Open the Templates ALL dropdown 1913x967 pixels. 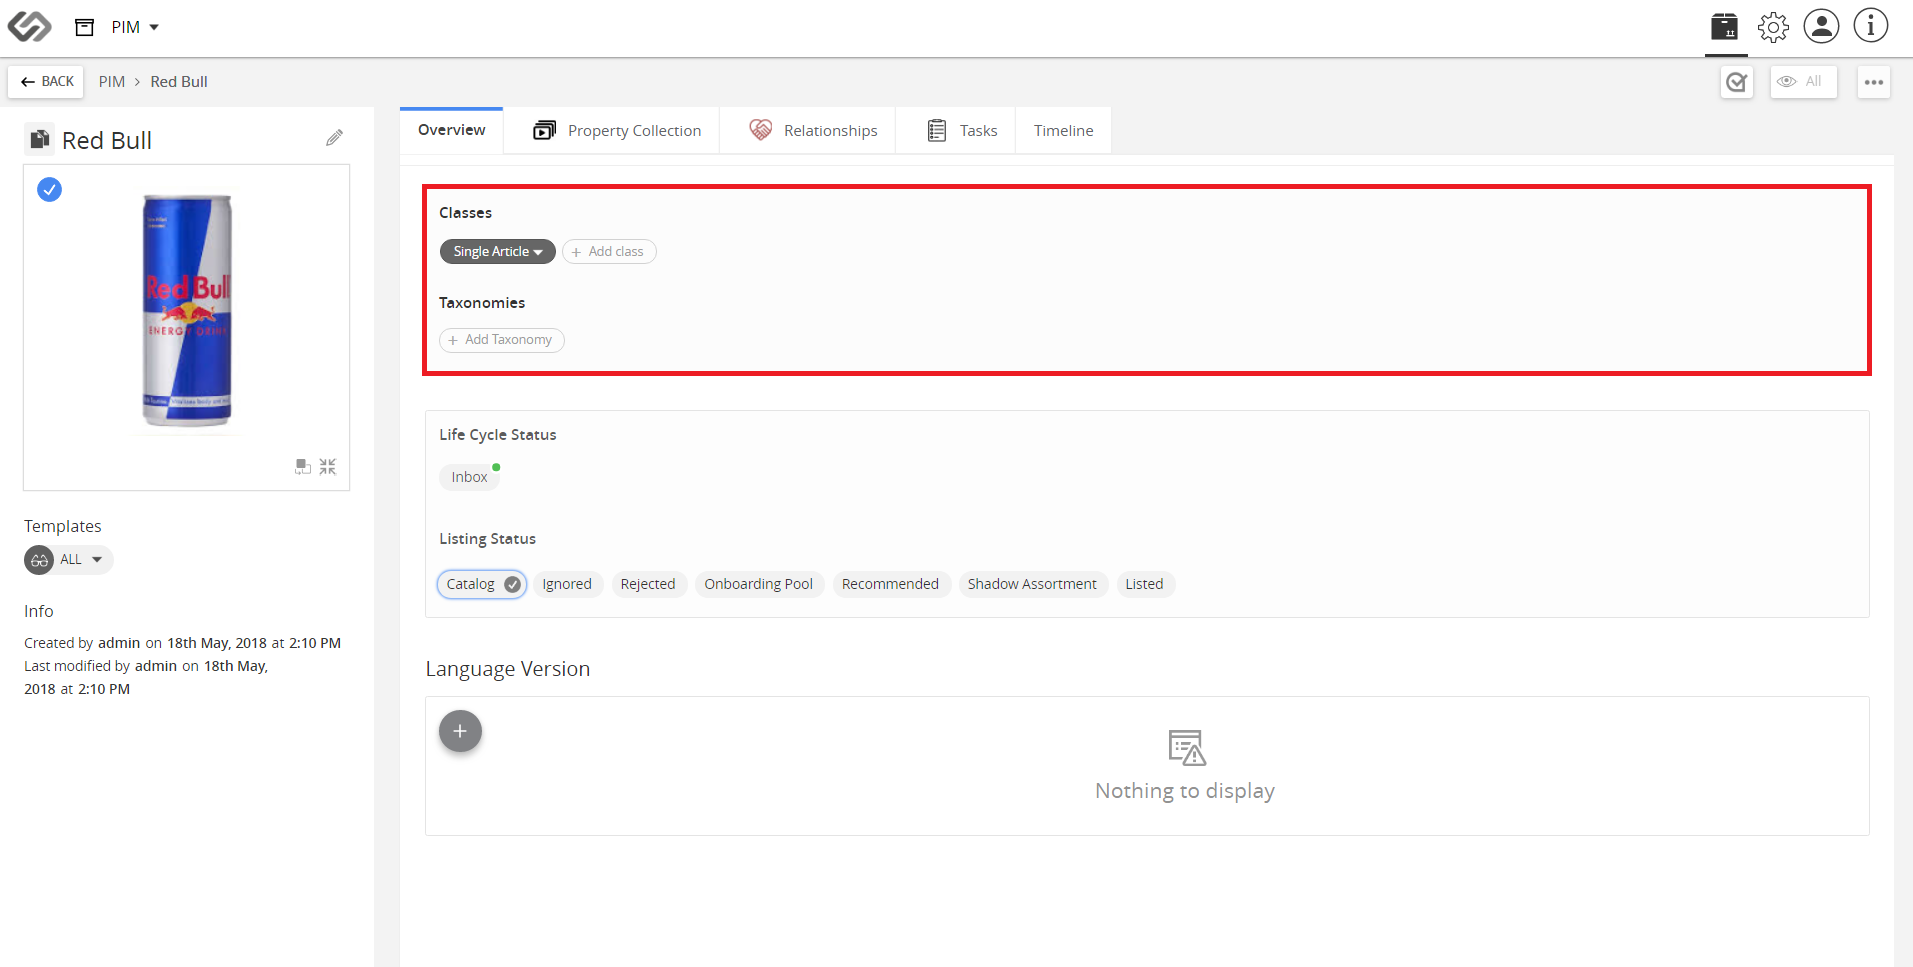69,560
